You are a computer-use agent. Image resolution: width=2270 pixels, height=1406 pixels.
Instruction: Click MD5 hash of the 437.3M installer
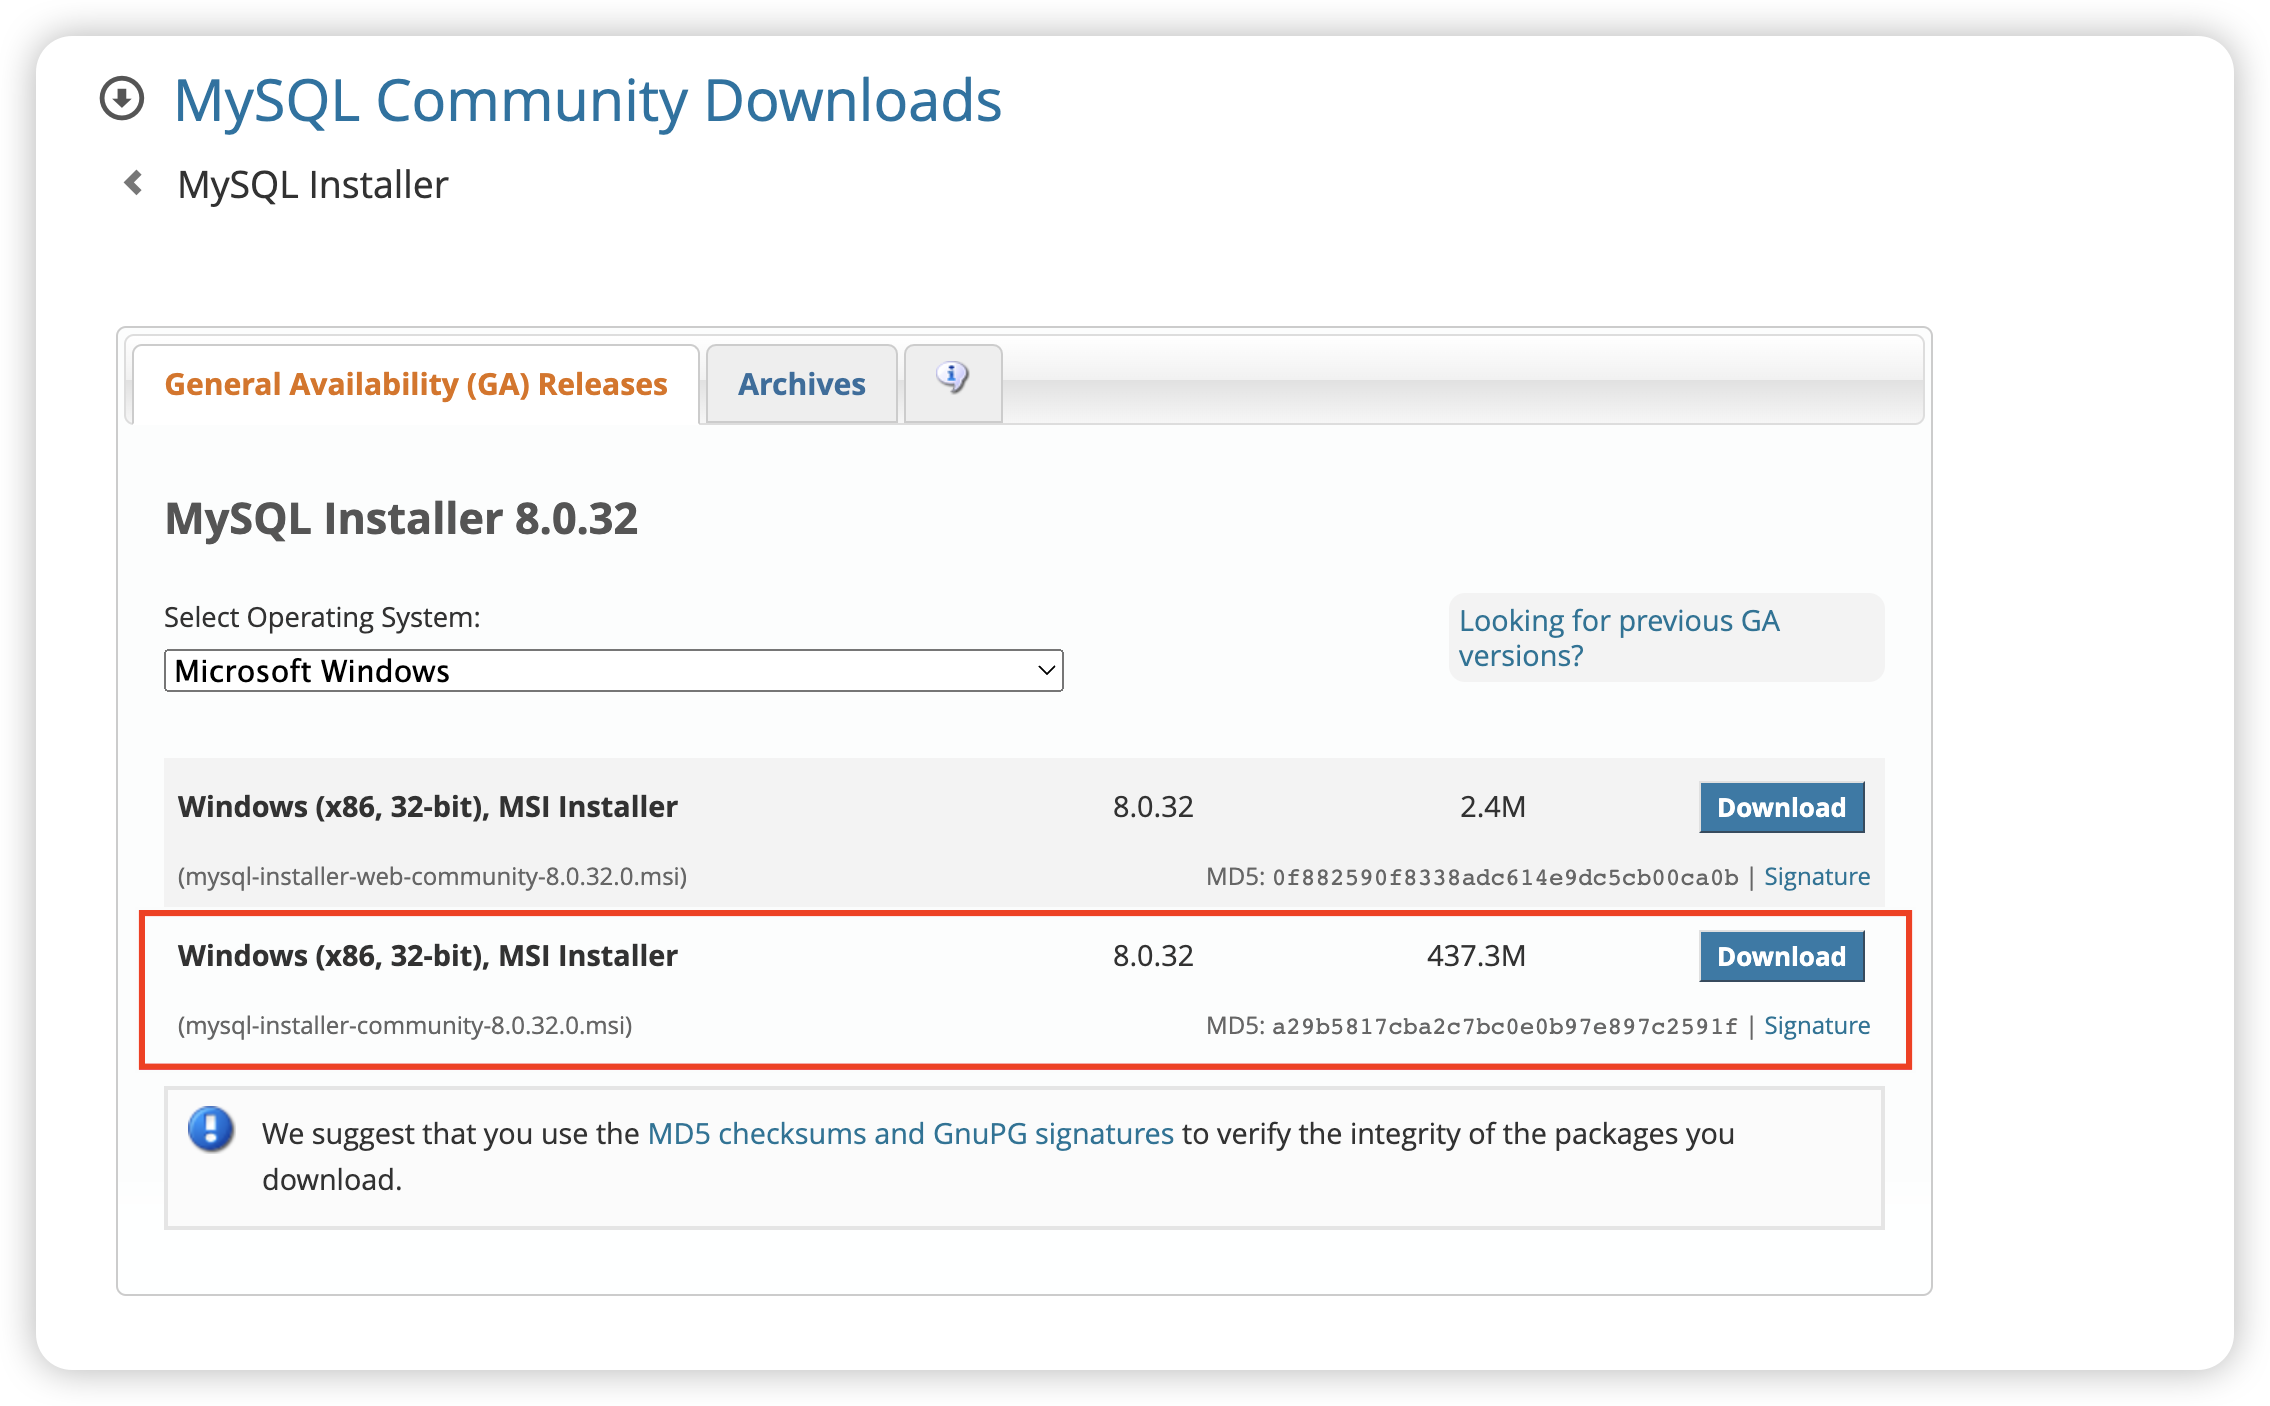click(1504, 1027)
